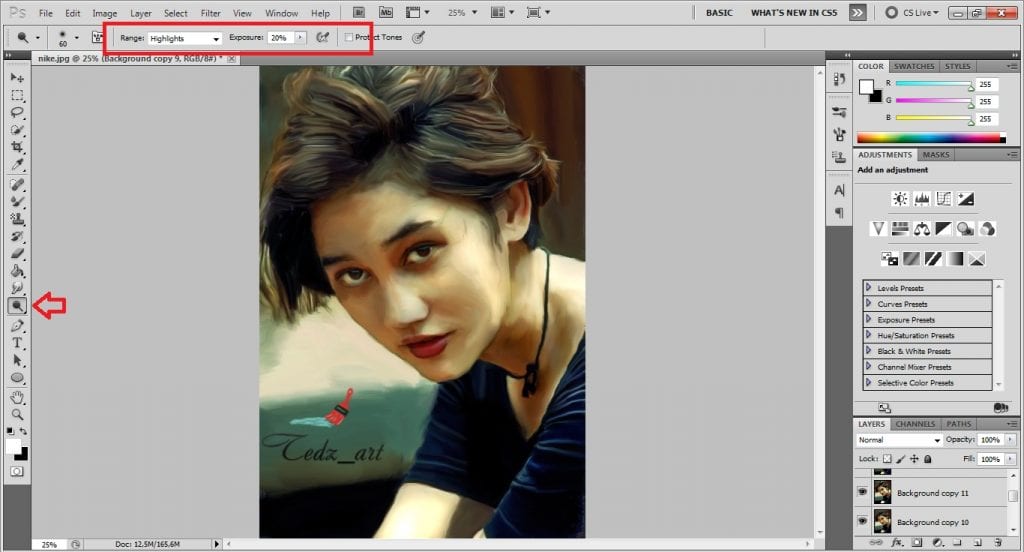
Task: Select the Burn tool in the toolbox
Action: [x=17, y=306]
